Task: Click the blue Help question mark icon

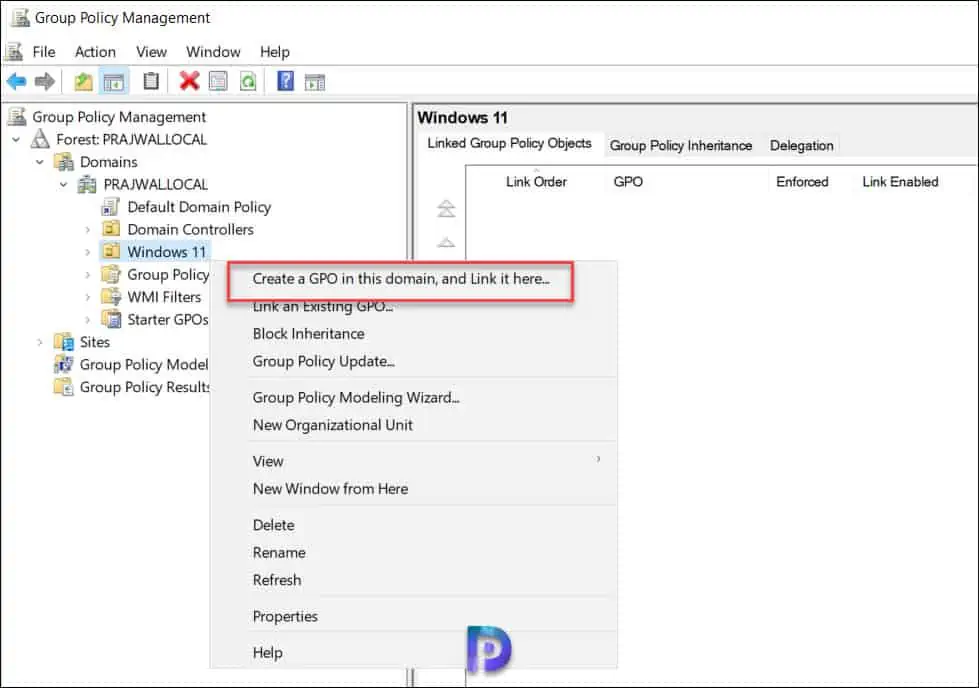Action: tap(285, 81)
